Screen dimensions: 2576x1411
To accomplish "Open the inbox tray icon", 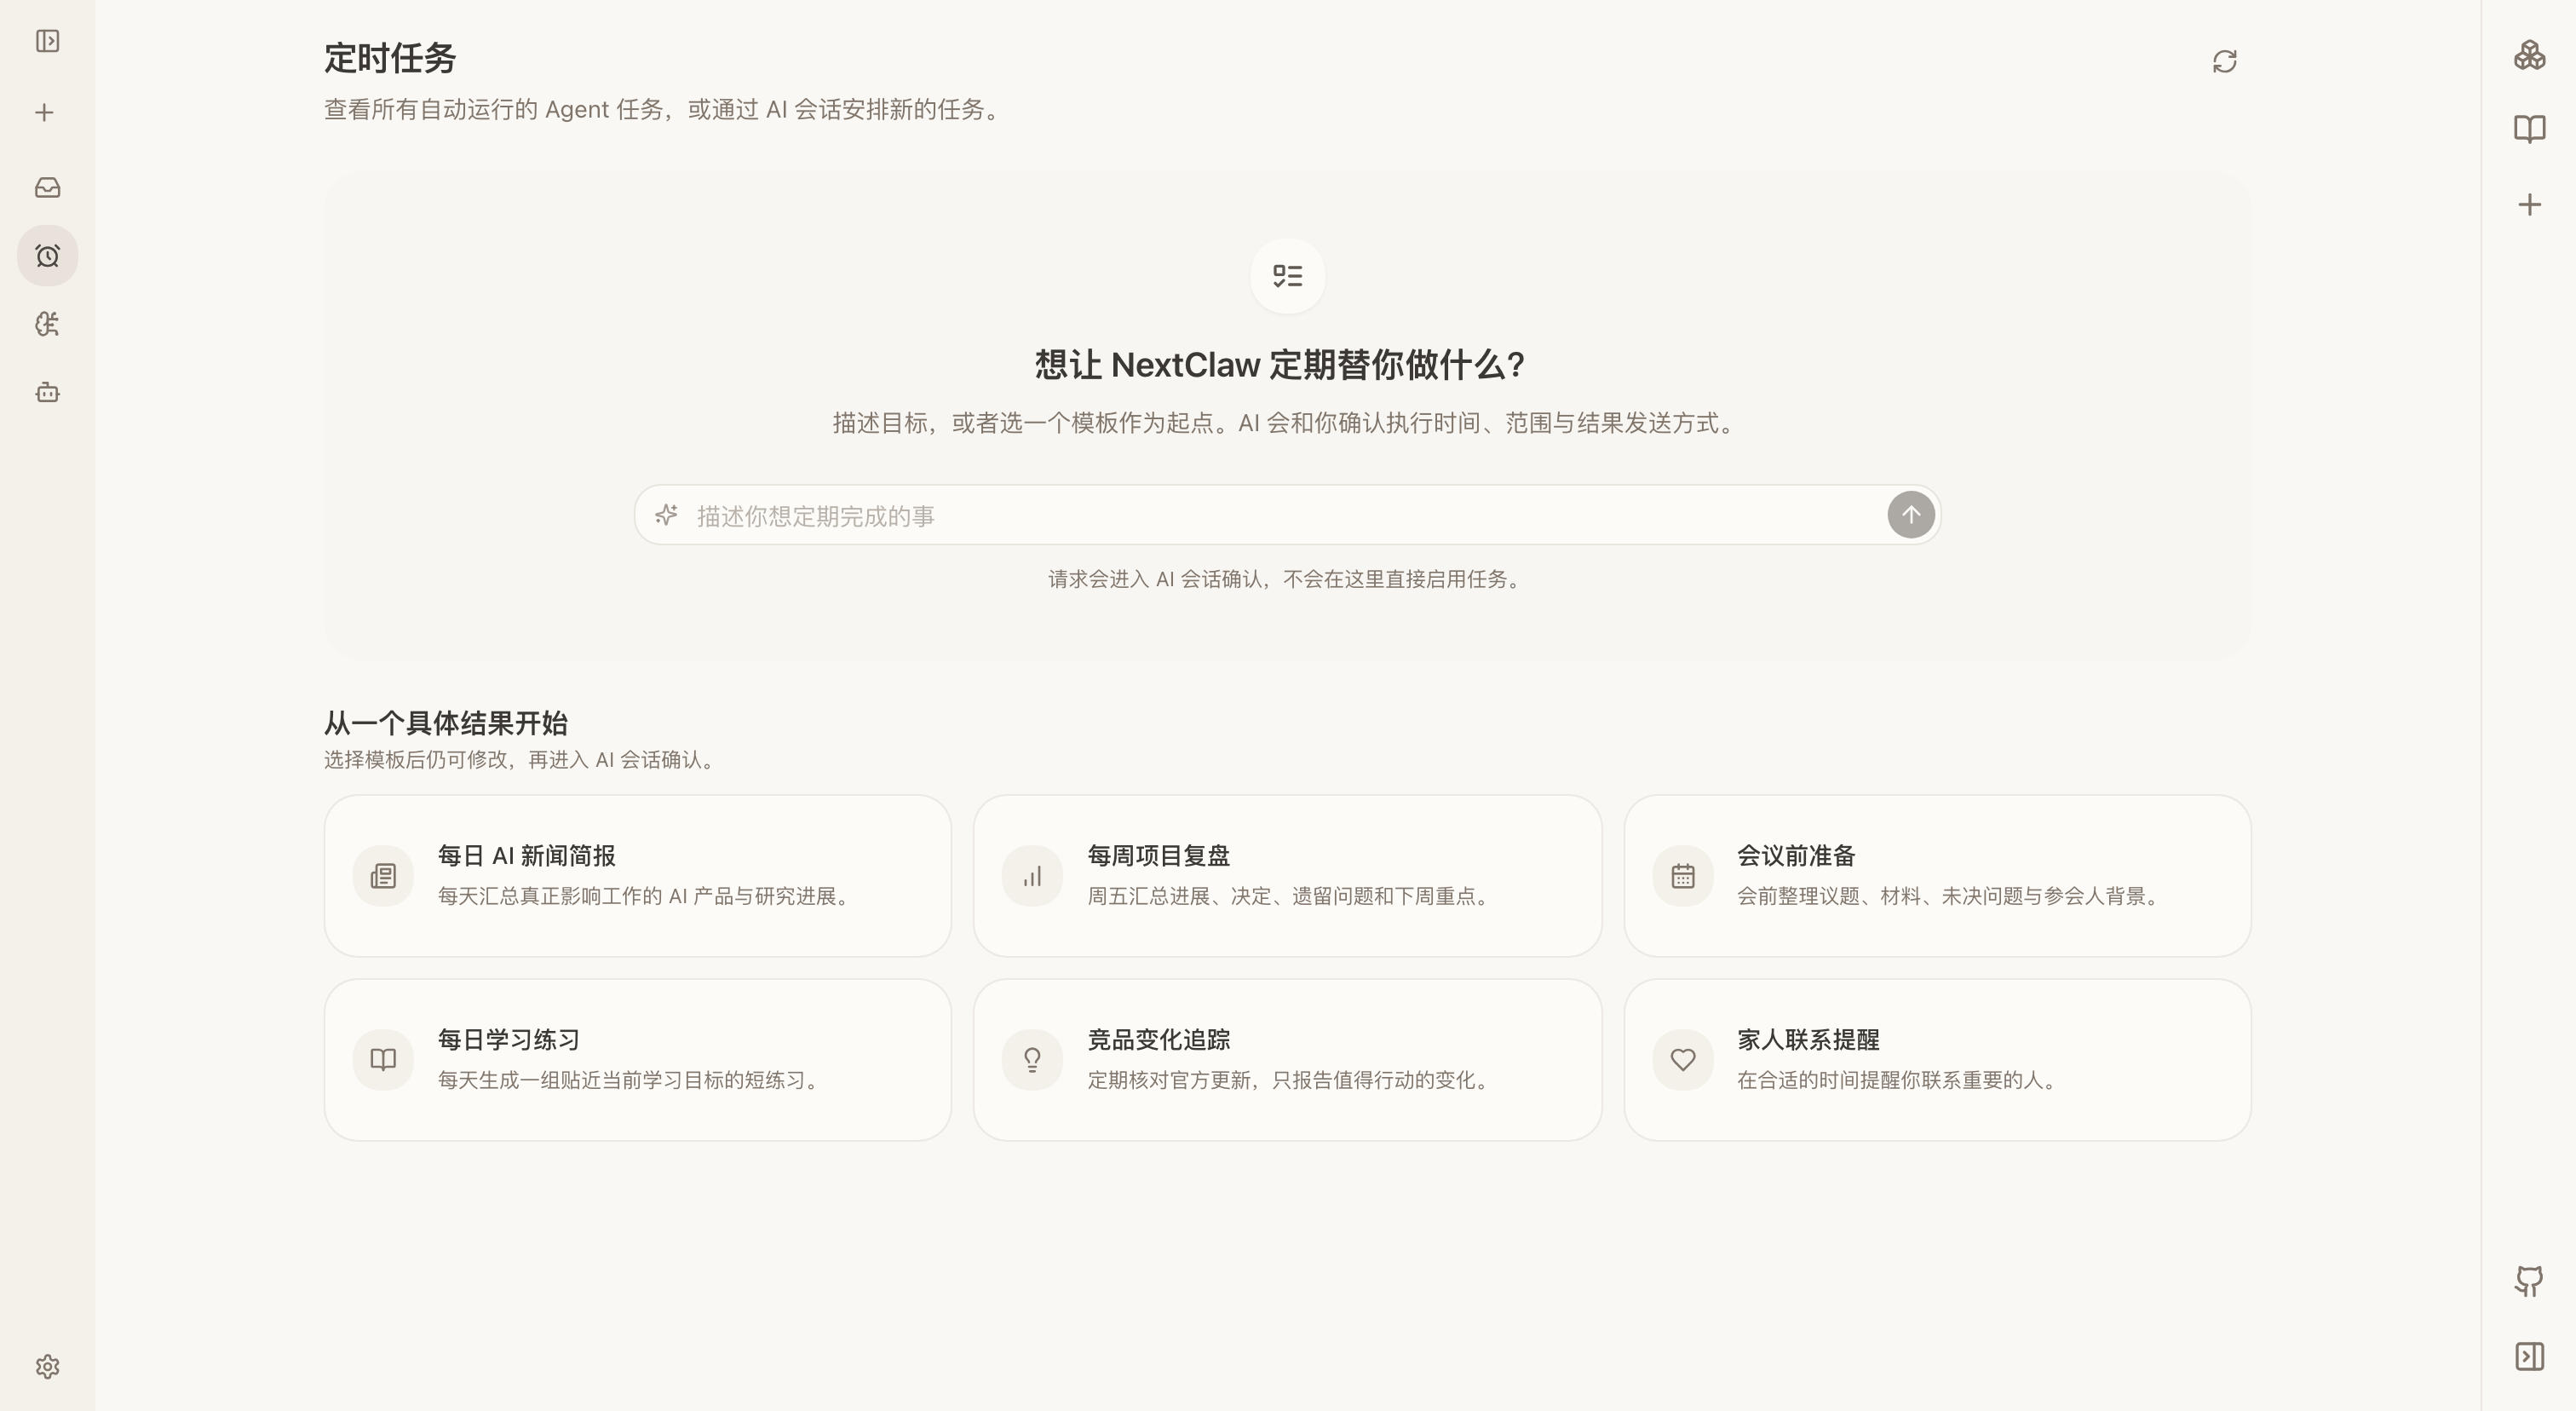I will [47, 187].
